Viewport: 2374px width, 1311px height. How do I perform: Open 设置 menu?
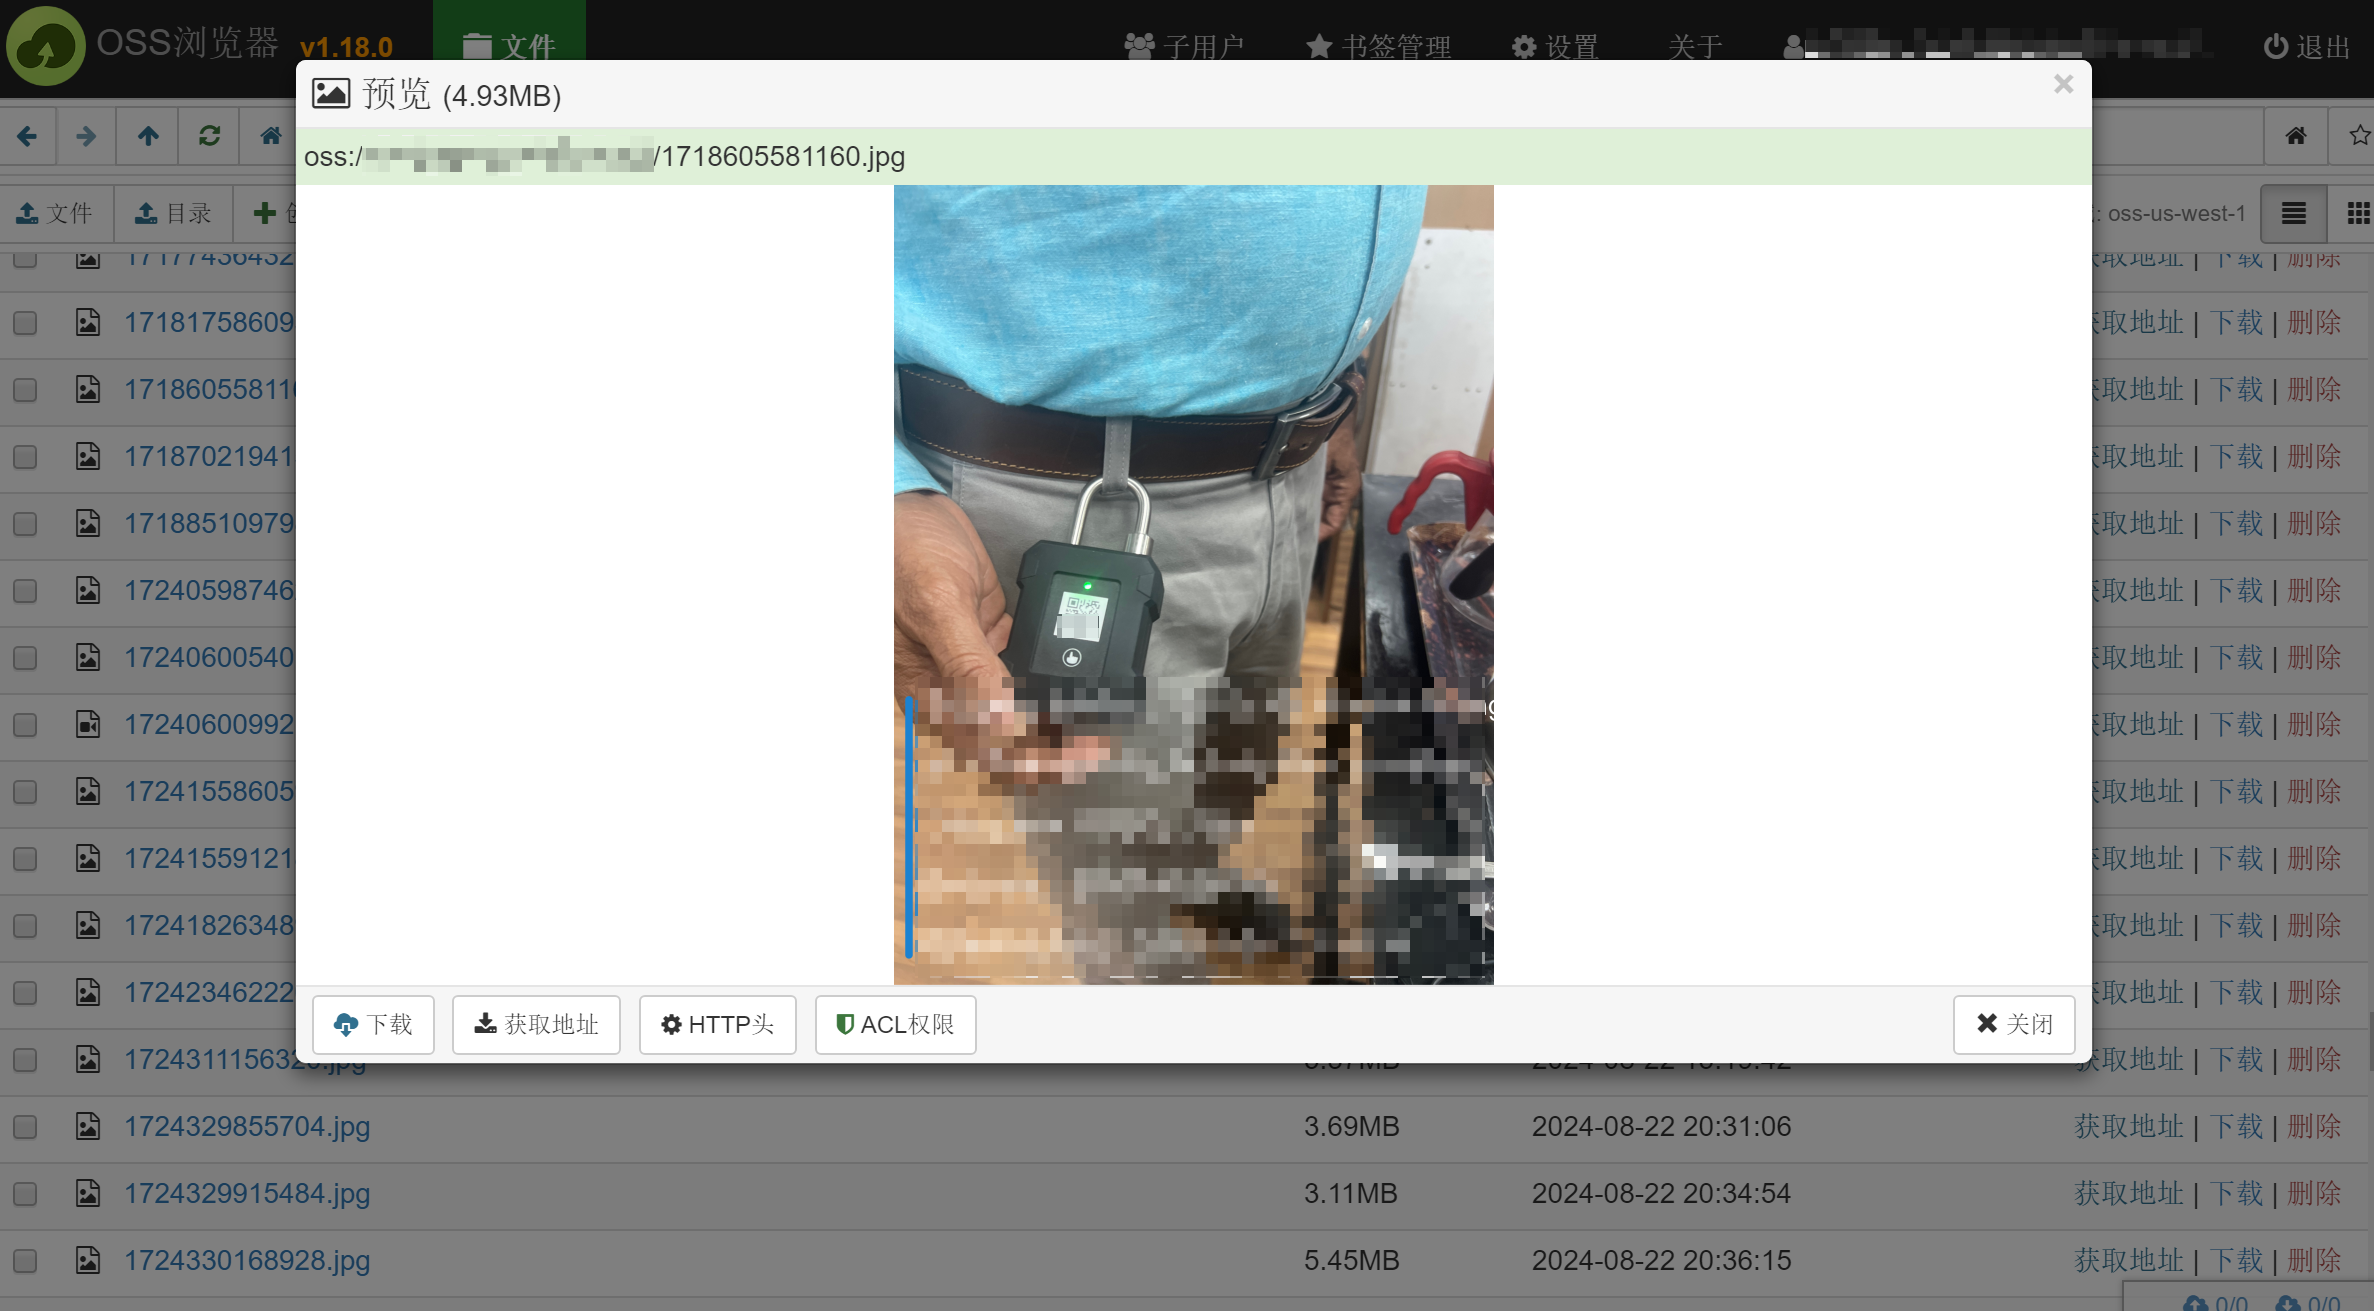[1555, 47]
